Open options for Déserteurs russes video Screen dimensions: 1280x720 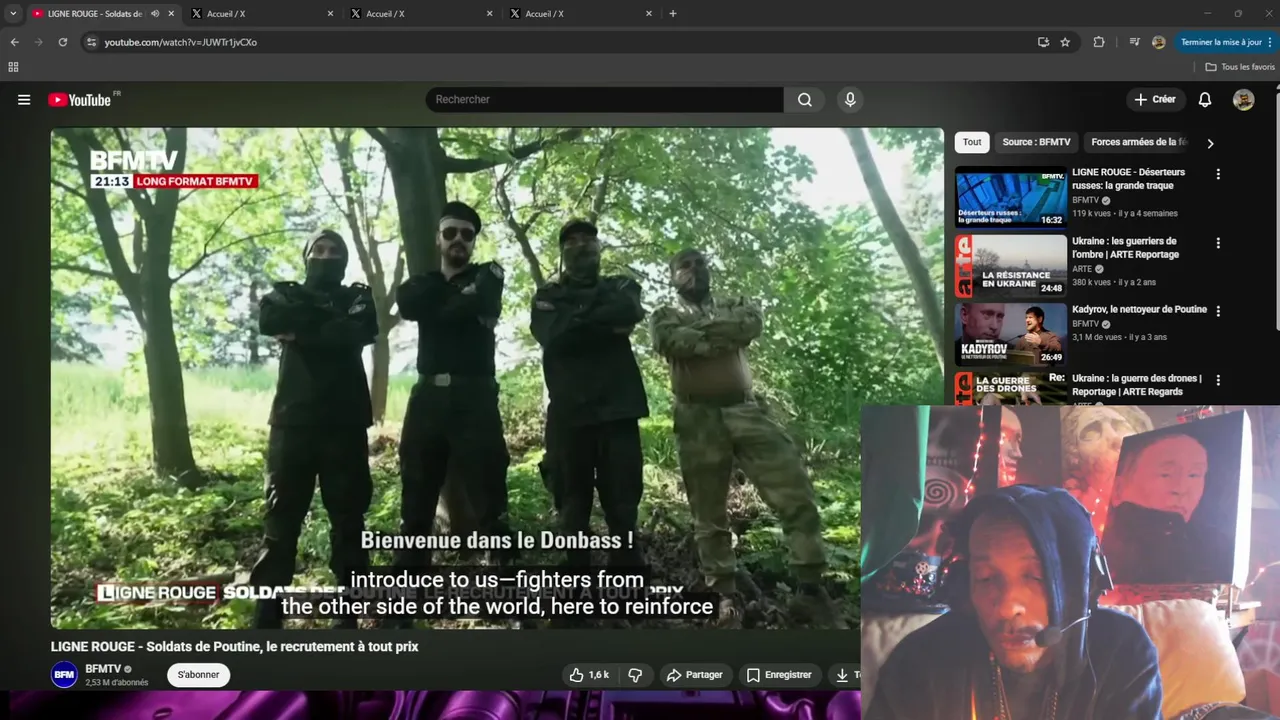1218,174
